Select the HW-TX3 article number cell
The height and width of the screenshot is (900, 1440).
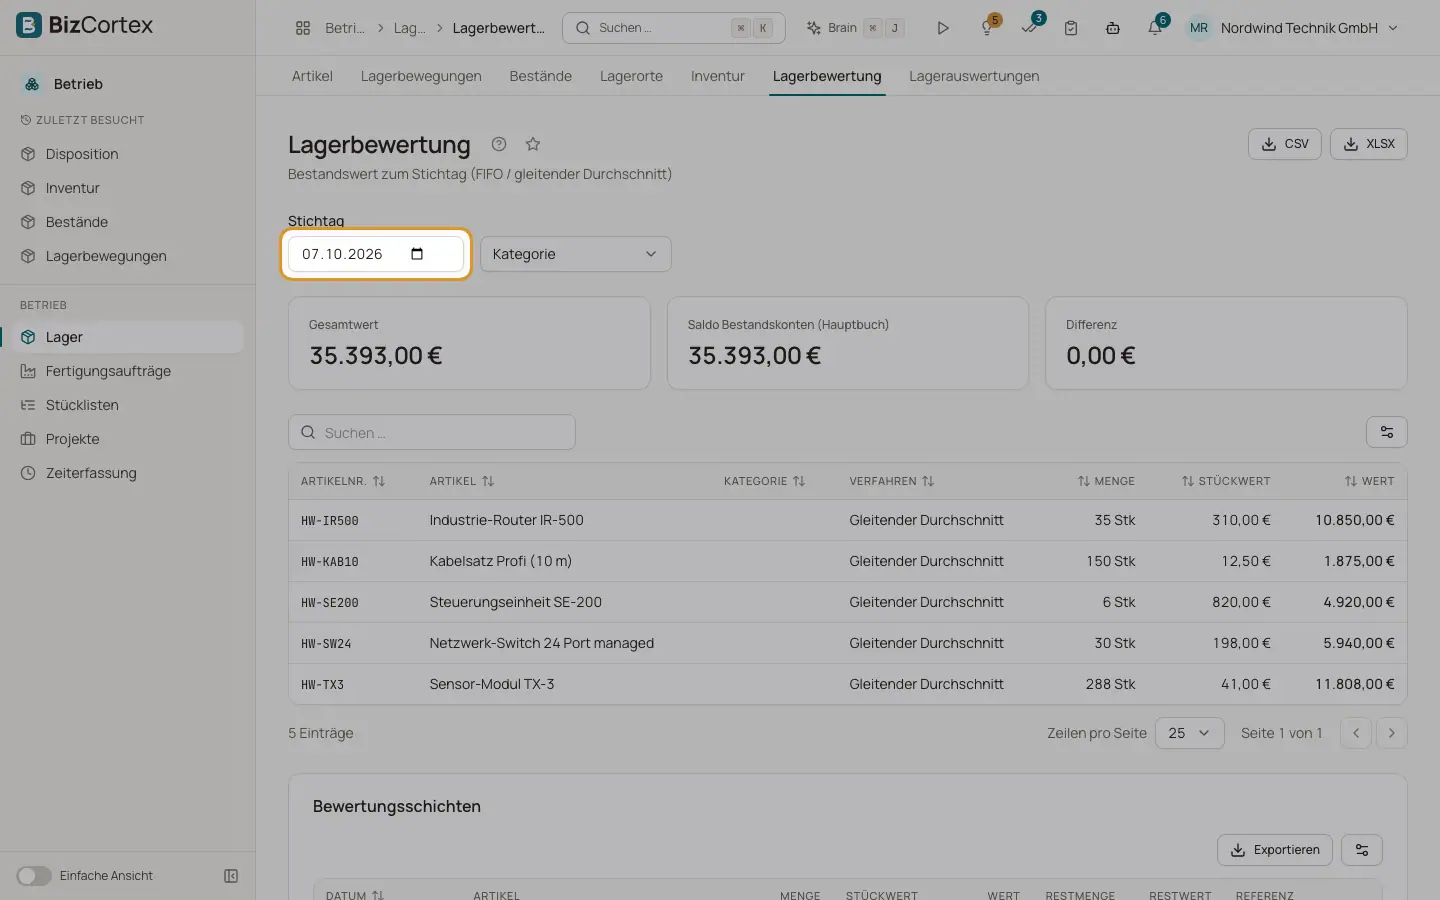322,685
